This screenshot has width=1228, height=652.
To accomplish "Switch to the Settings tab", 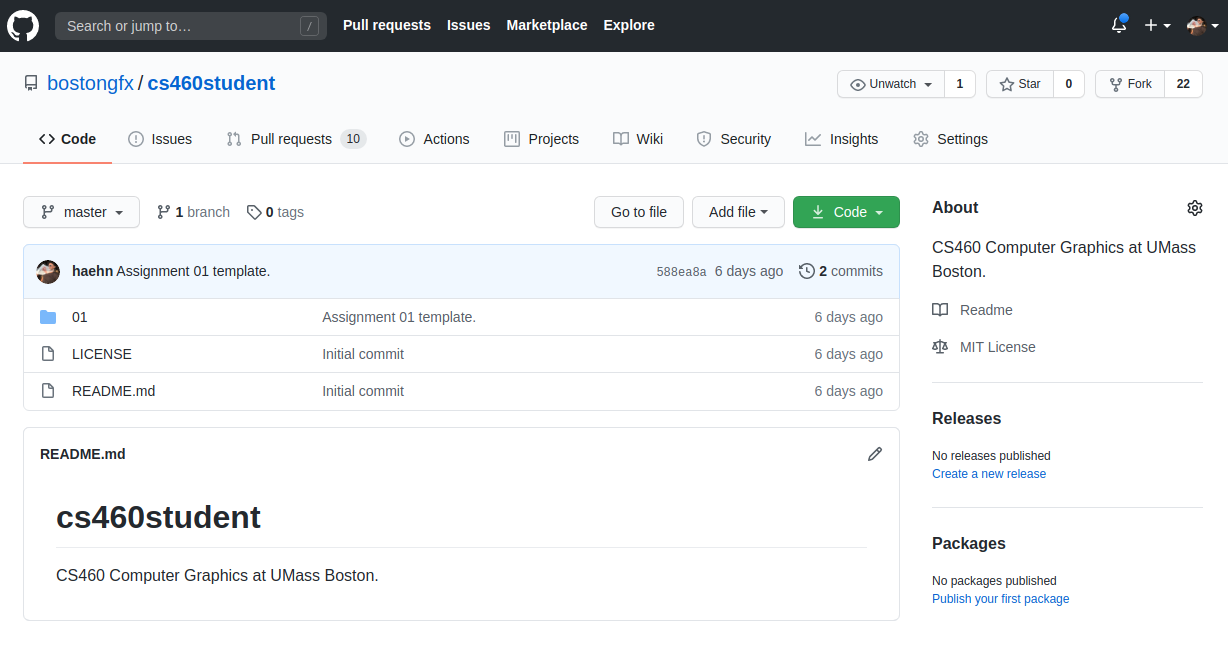I will (950, 139).
